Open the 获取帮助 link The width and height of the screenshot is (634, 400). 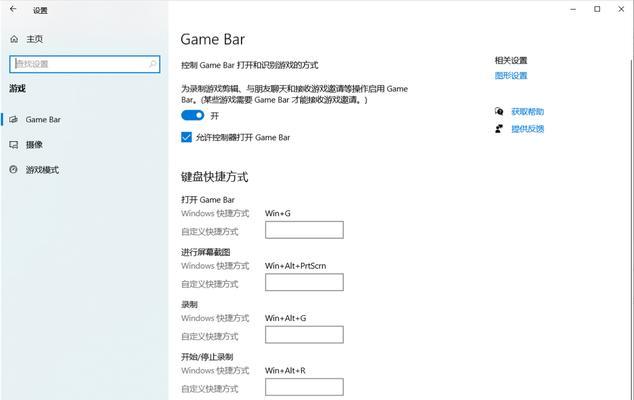pyautogui.click(x=528, y=112)
